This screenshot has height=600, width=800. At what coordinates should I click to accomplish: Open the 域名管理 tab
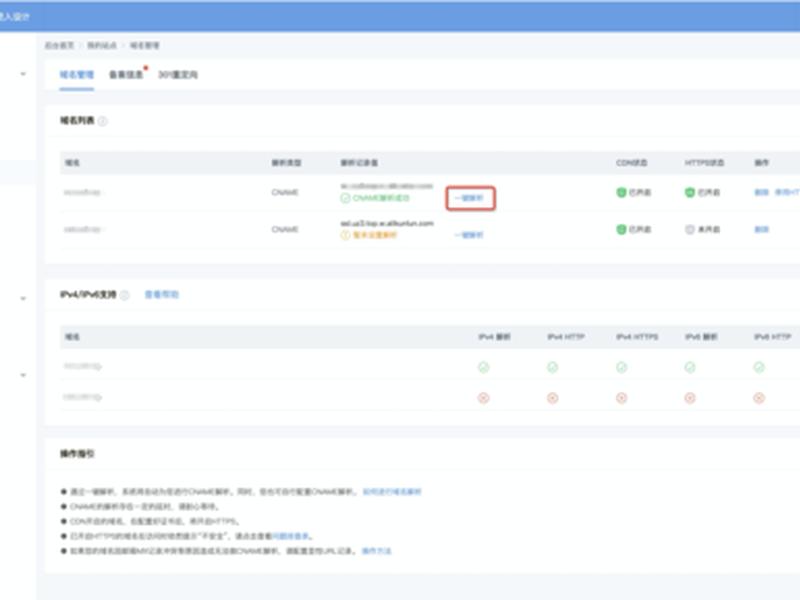point(77,74)
